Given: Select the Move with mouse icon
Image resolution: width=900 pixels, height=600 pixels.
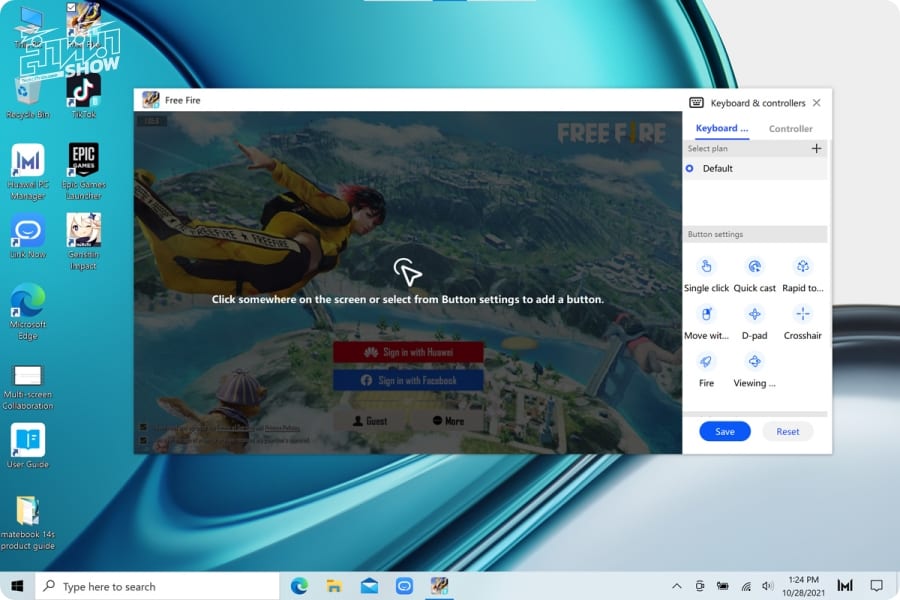Looking at the screenshot, I should pos(706,314).
